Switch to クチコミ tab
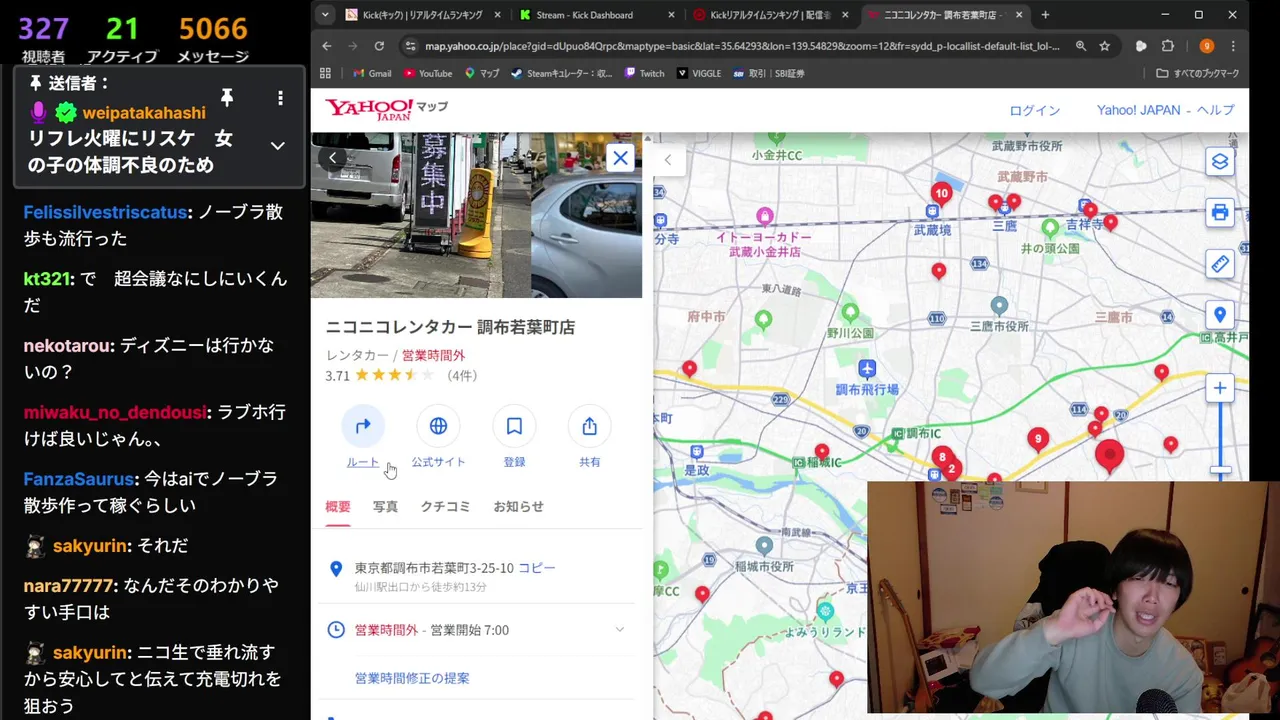 (445, 506)
